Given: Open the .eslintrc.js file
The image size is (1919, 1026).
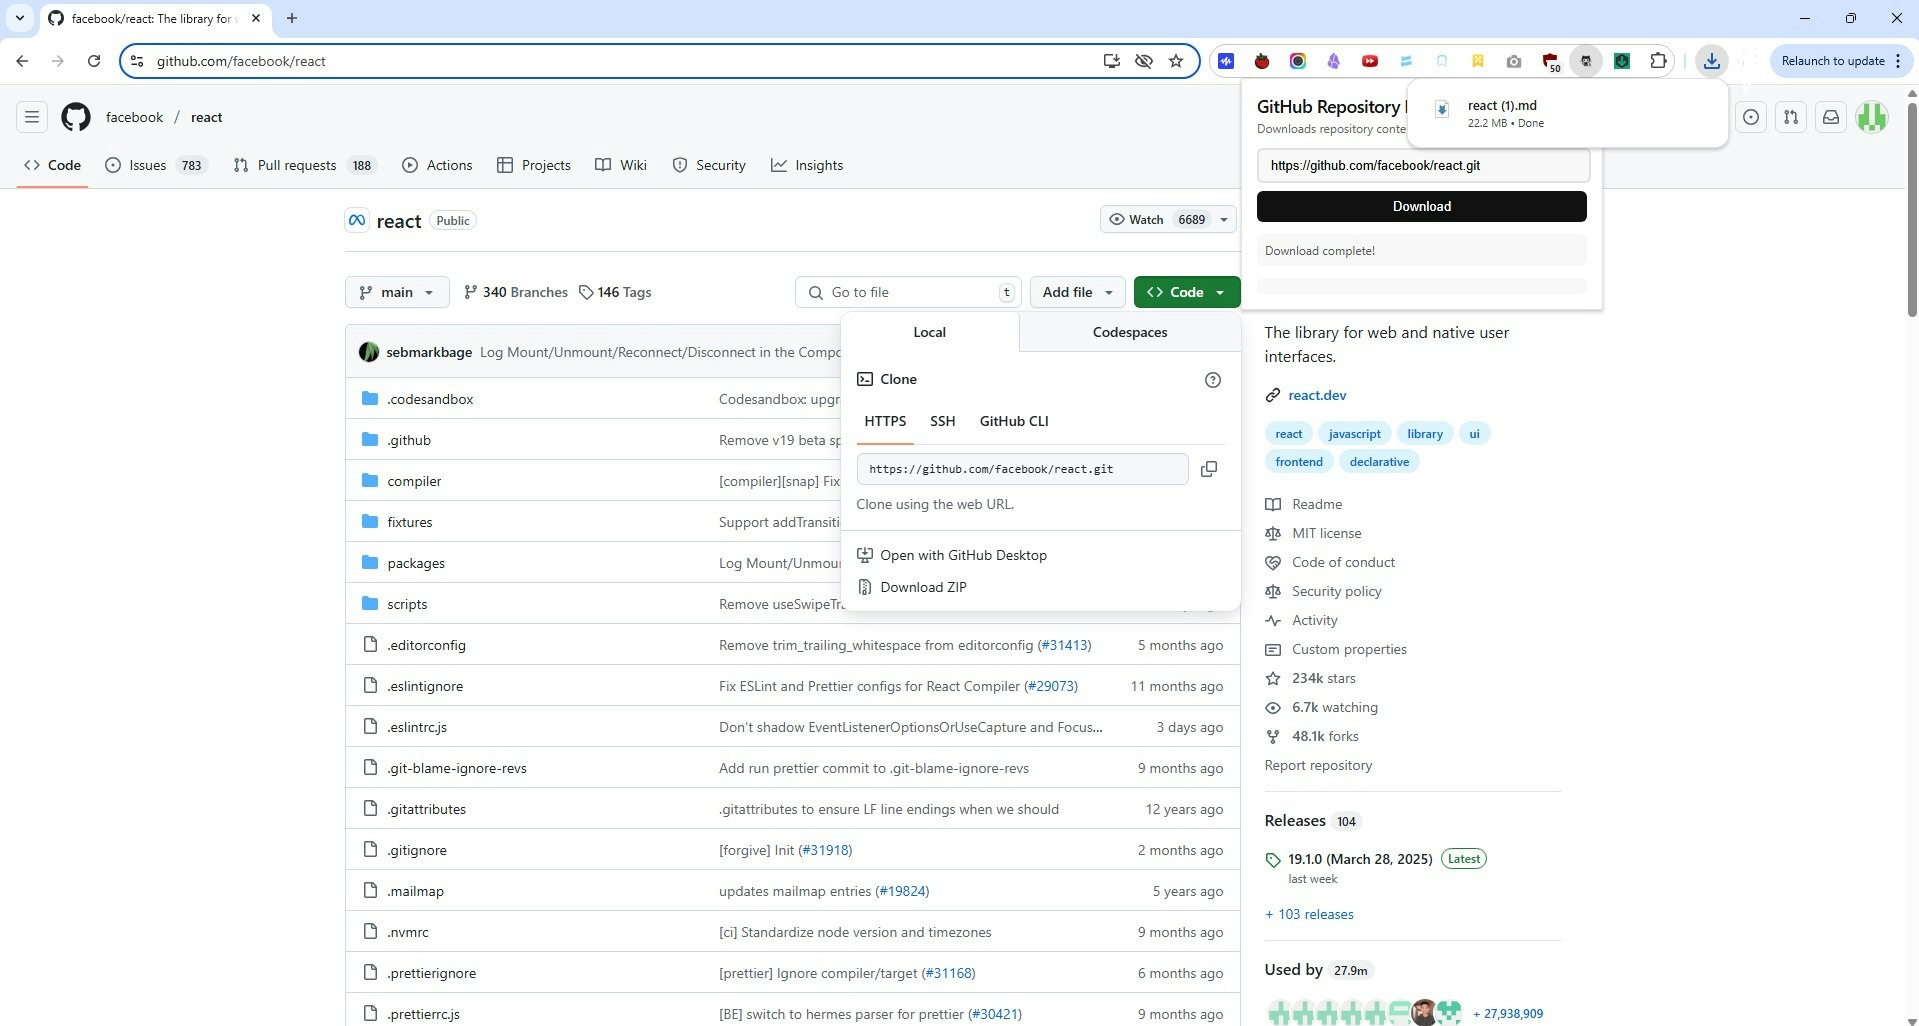Looking at the screenshot, I should pyautogui.click(x=417, y=727).
